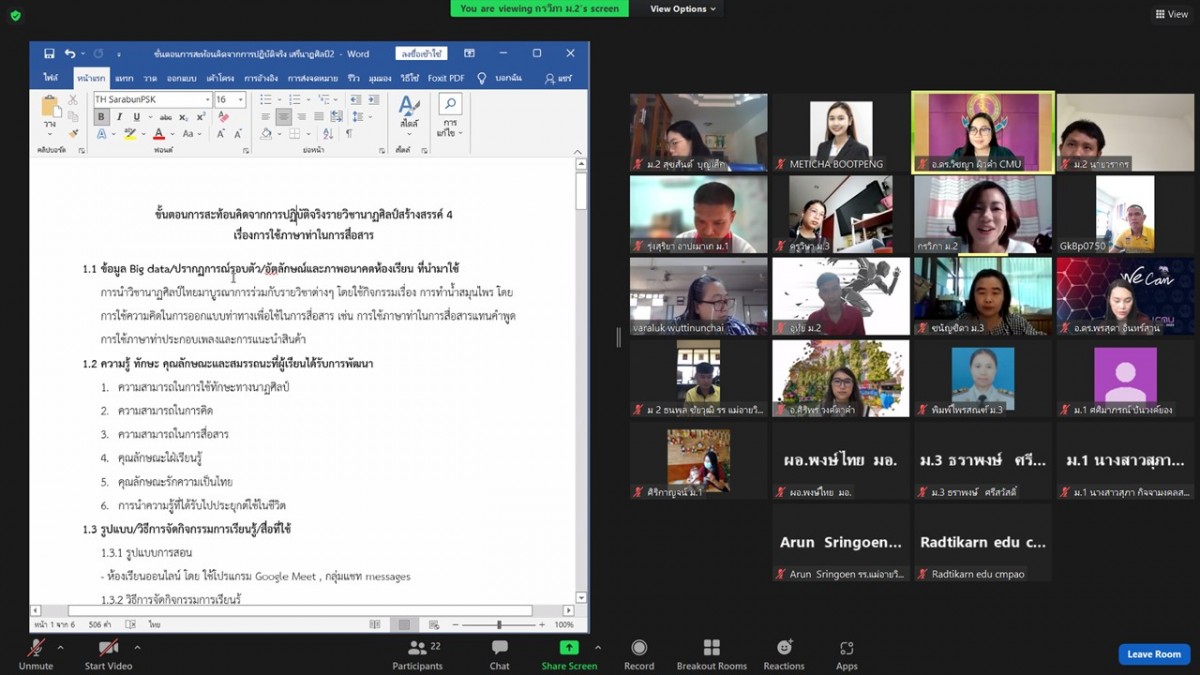This screenshot has width=1200, height=675.
Task: Select the METICHA BOOTPENG video thumbnail
Action: click(840, 132)
